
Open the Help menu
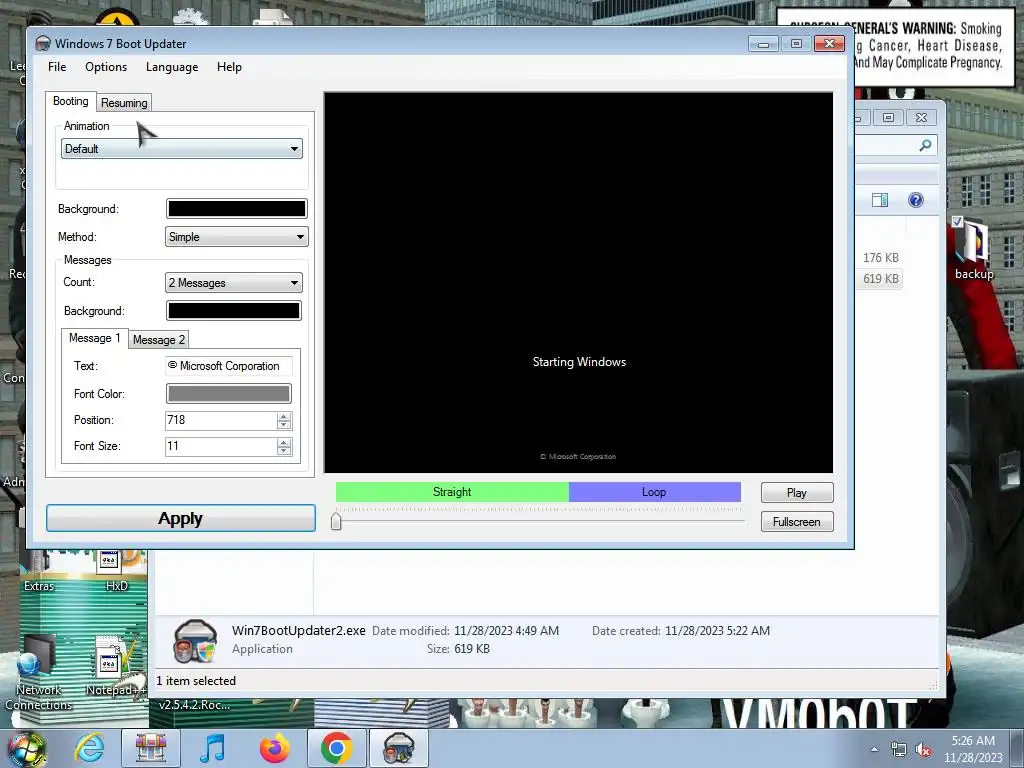click(x=229, y=67)
